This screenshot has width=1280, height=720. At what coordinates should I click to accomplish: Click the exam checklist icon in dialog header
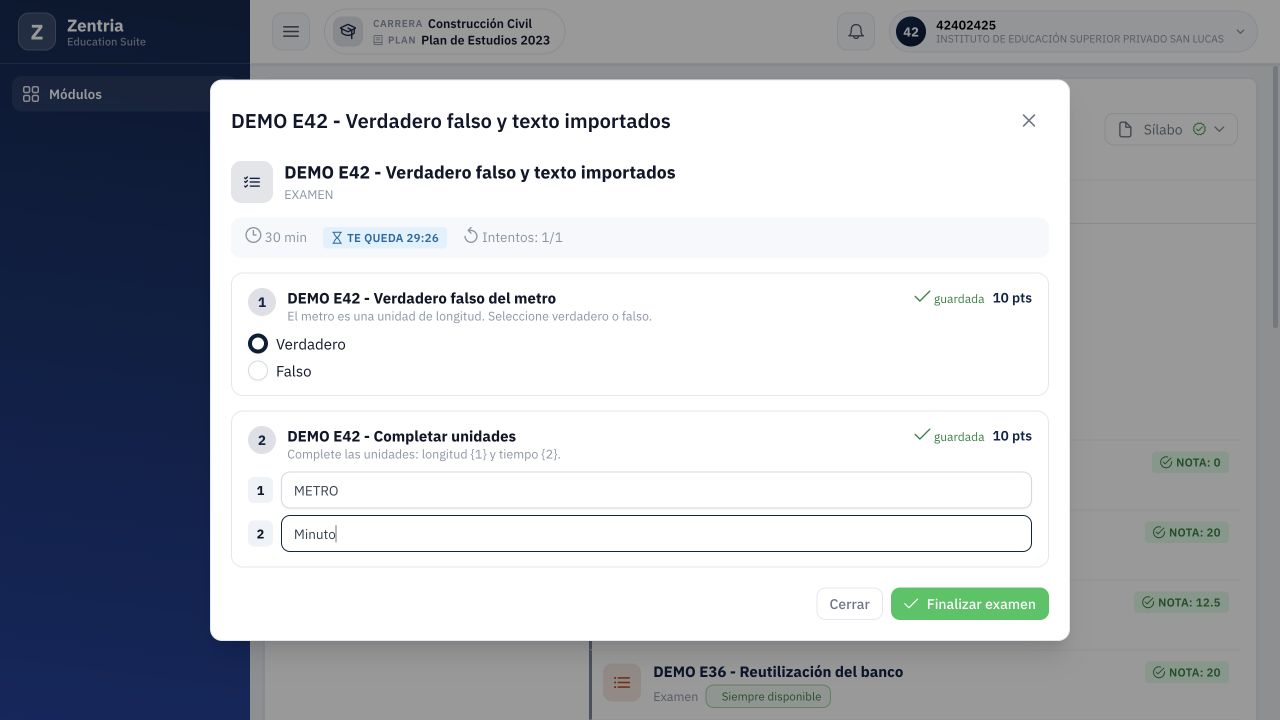point(252,182)
